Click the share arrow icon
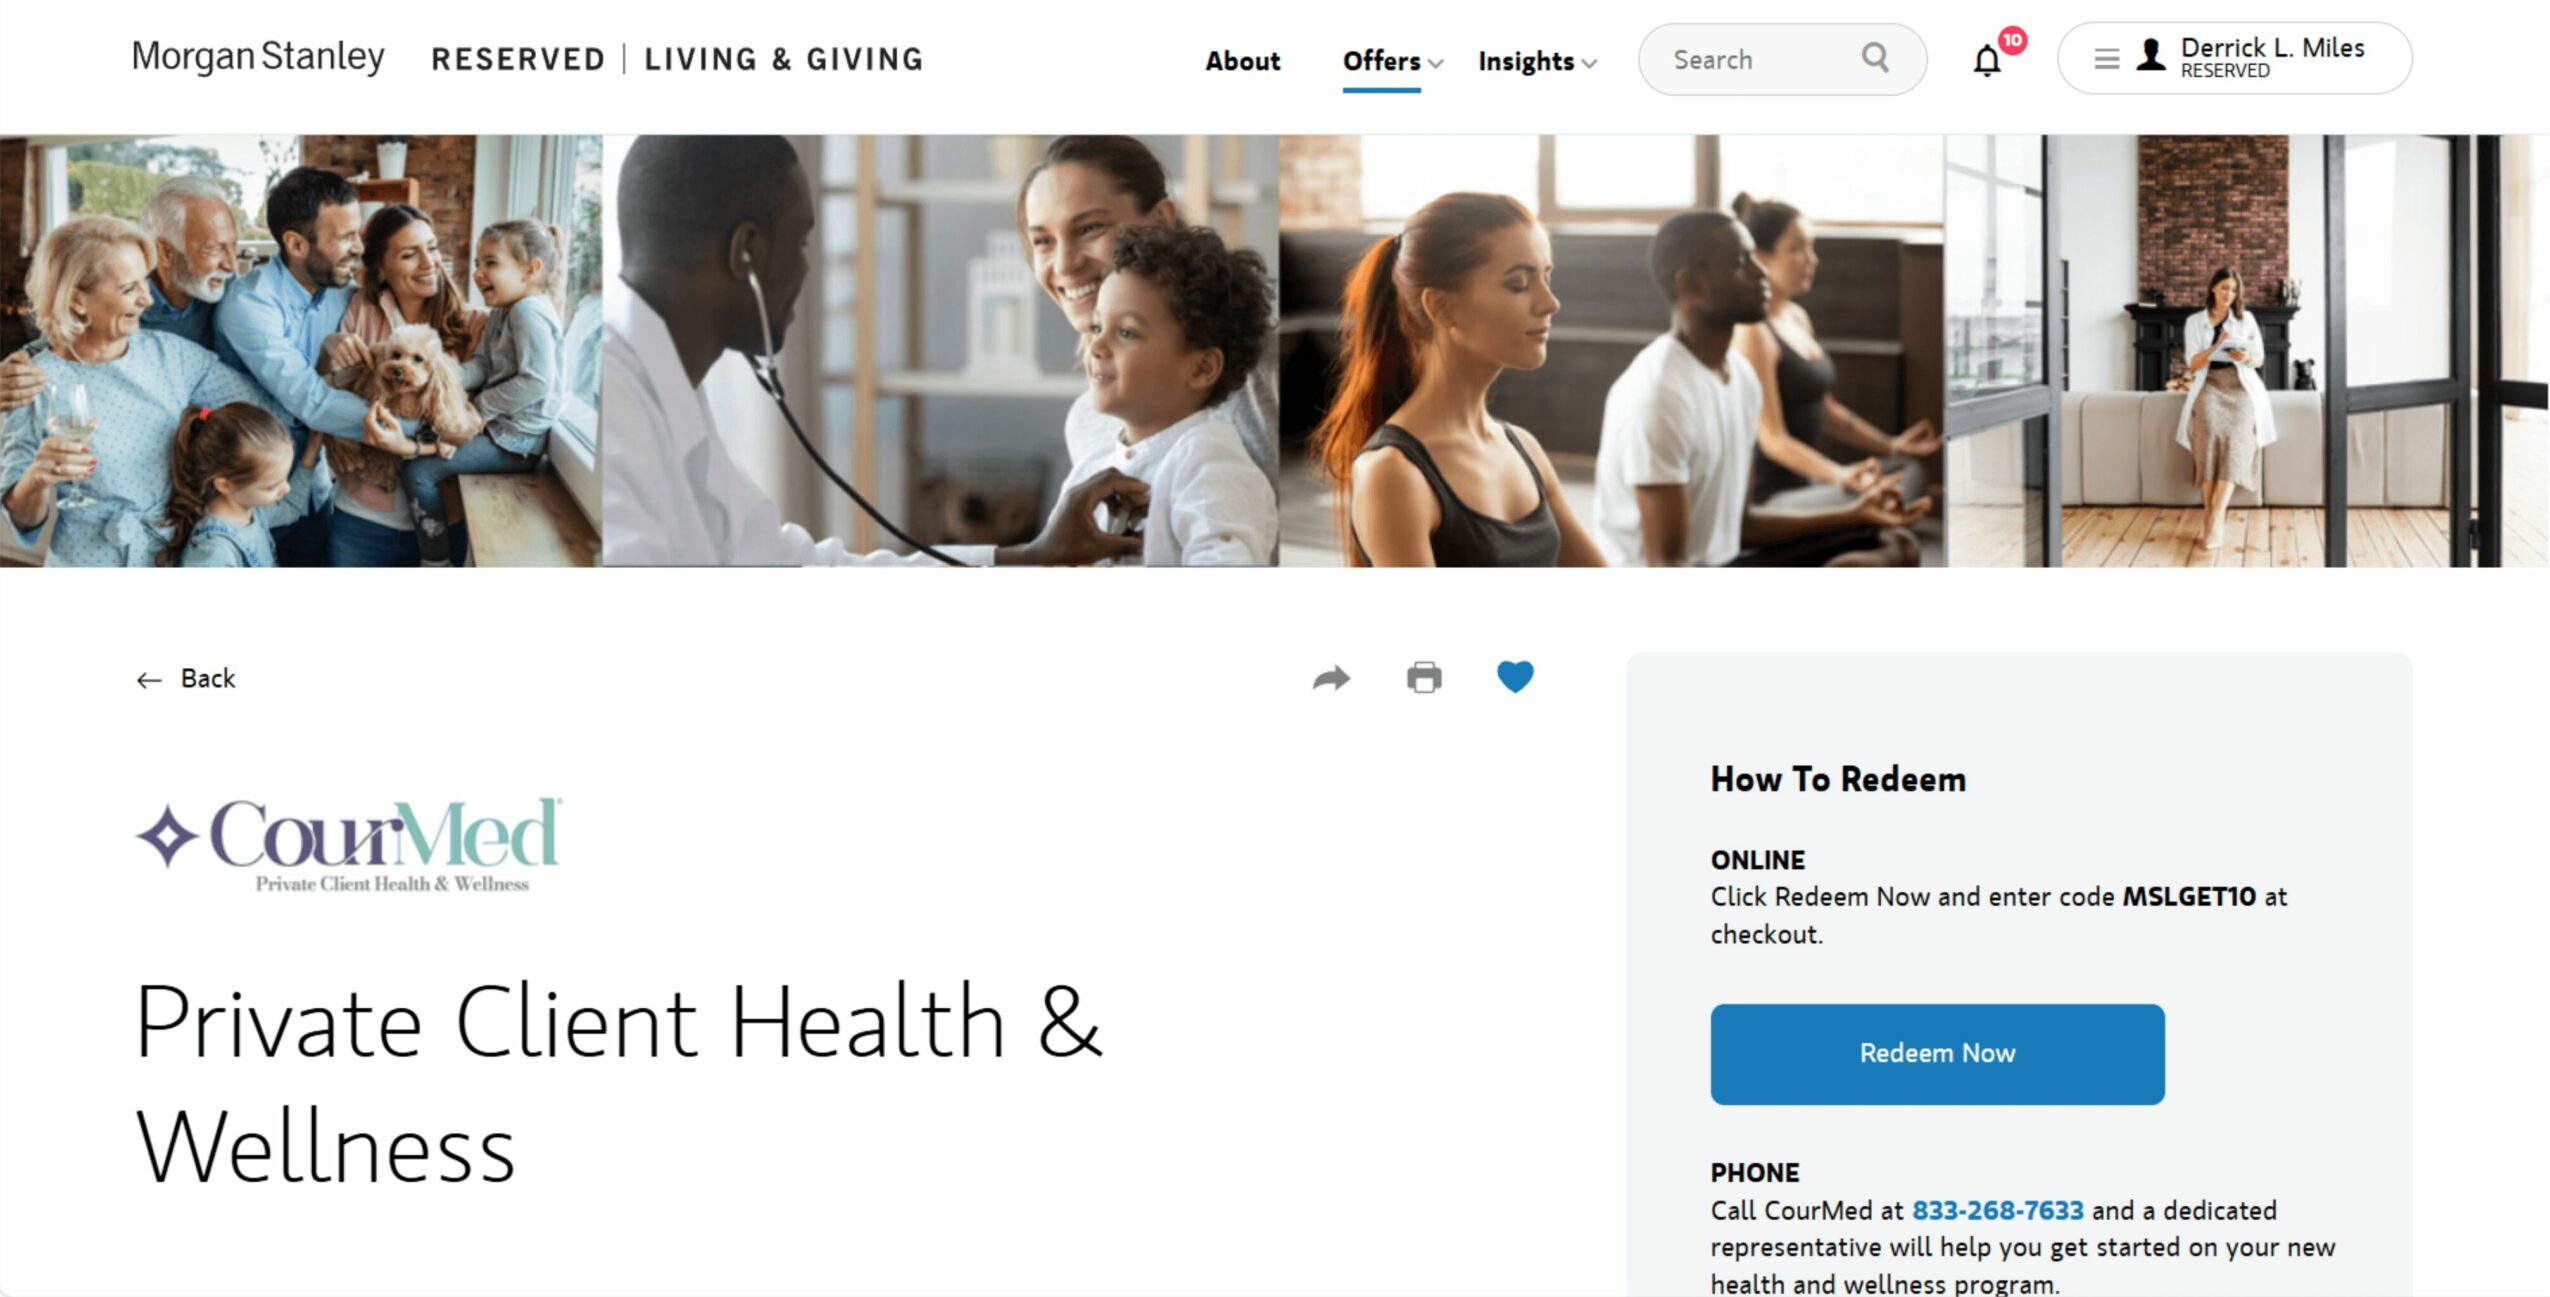Viewport: 2550px width, 1297px height. click(x=1331, y=678)
